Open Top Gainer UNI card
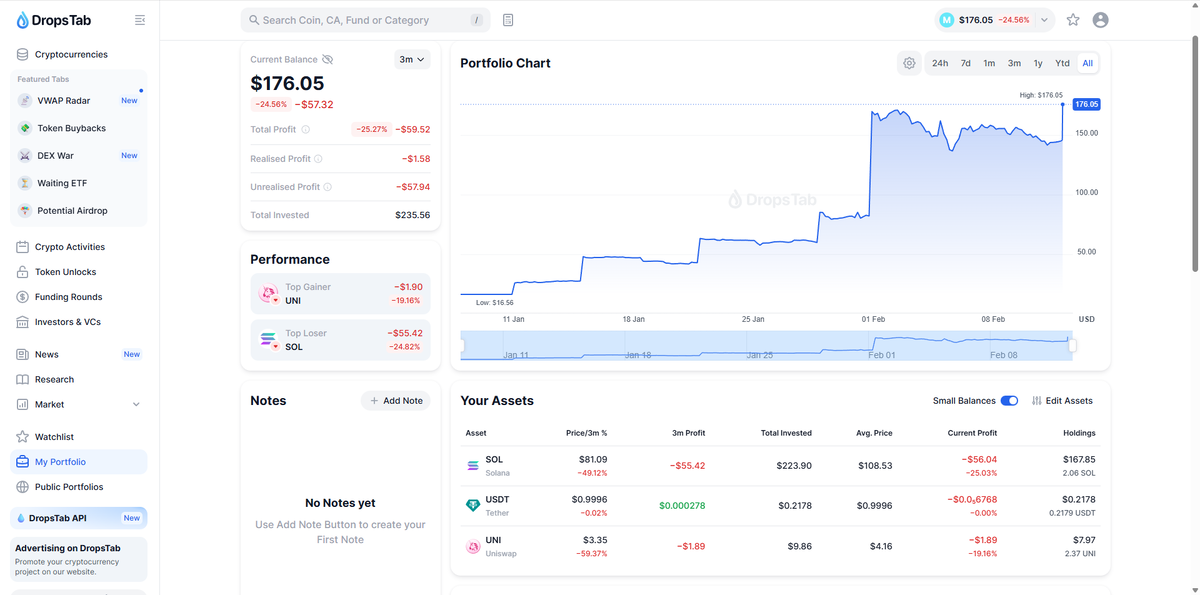The height and width of the screenshot is (595, 1200). click(x=340, y=294)
